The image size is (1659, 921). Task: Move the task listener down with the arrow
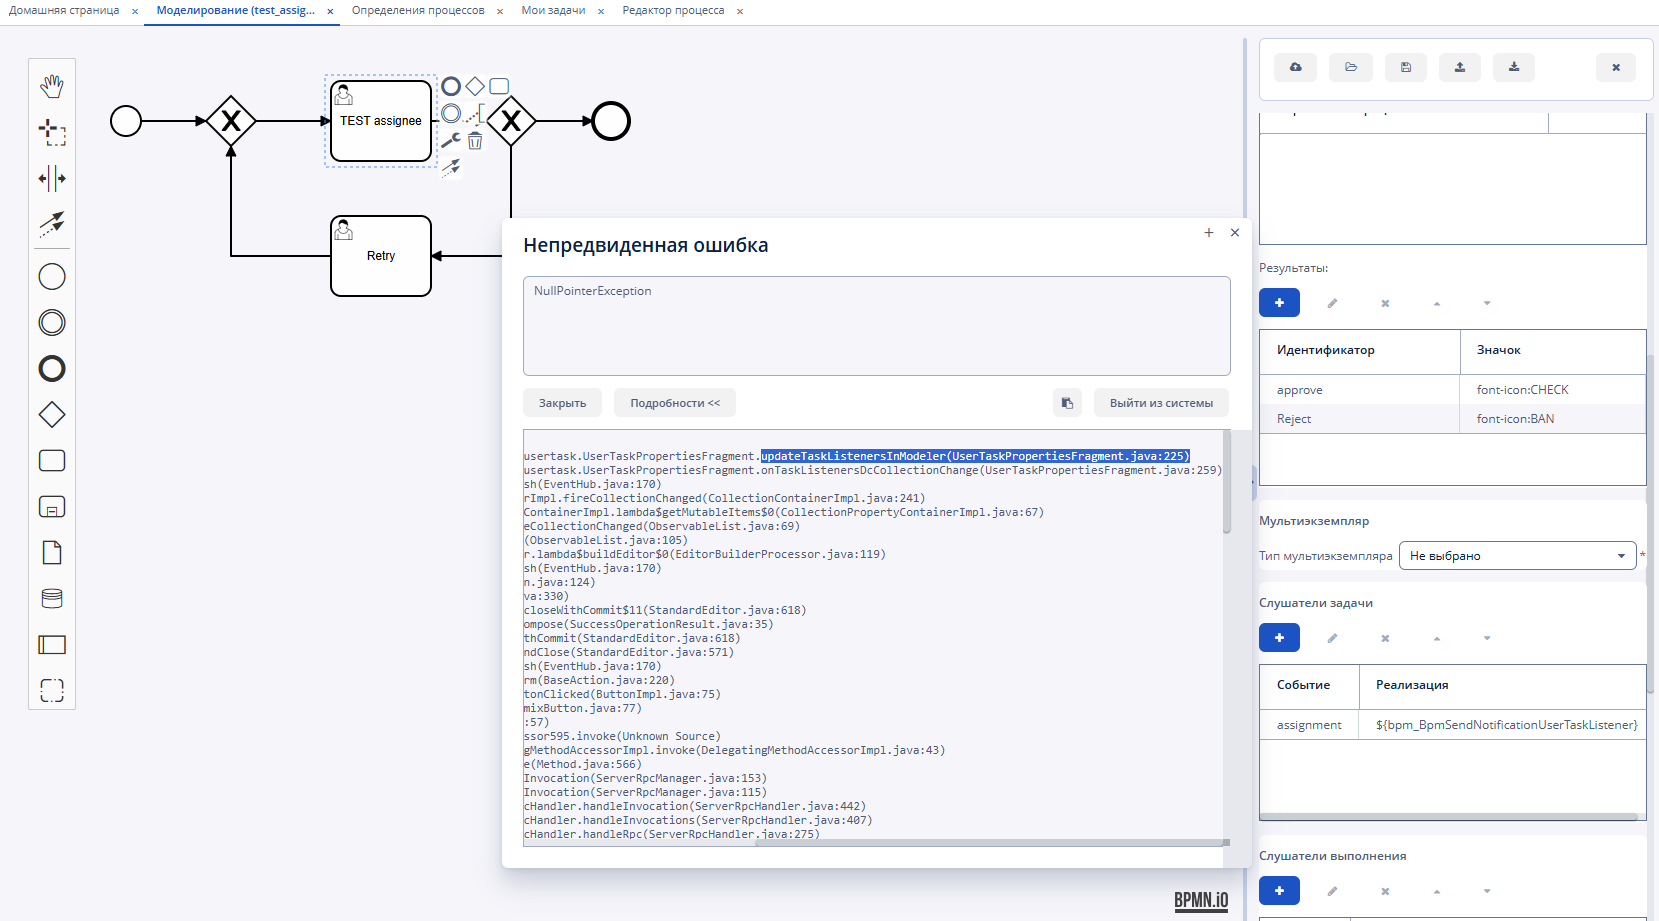1487,638
